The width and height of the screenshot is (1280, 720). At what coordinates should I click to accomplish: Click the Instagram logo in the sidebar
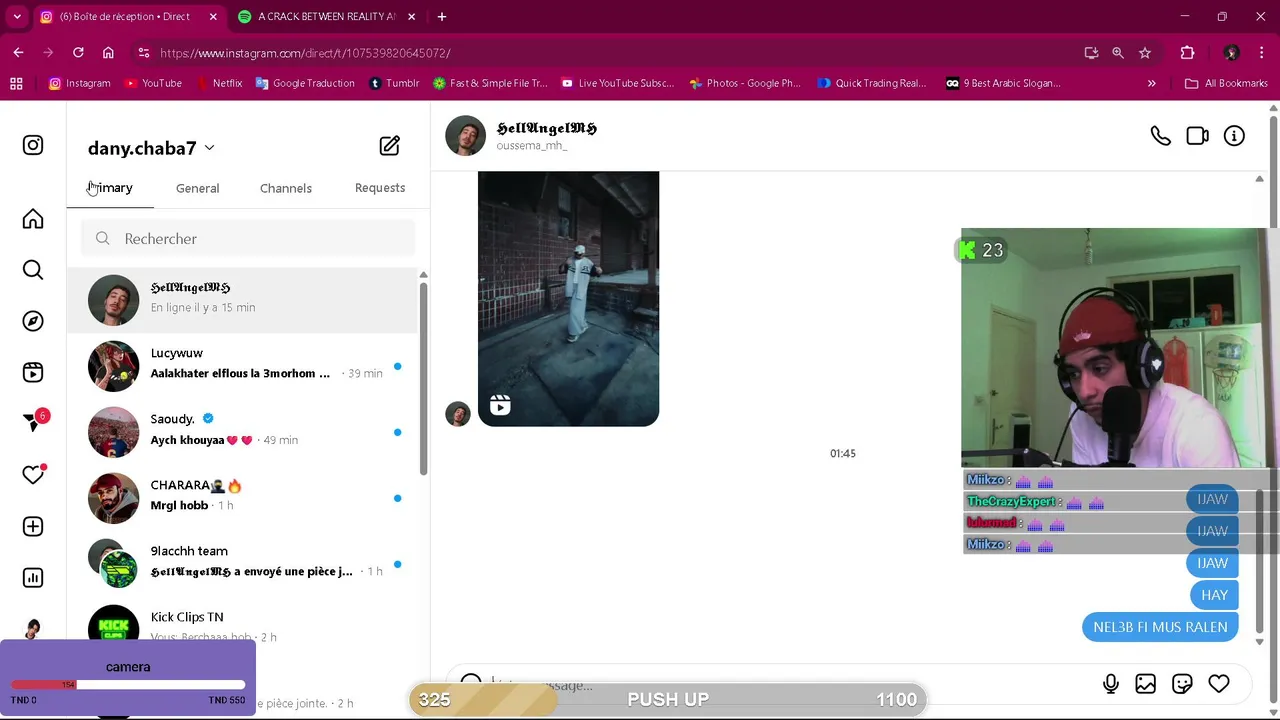tap(33, 145)
